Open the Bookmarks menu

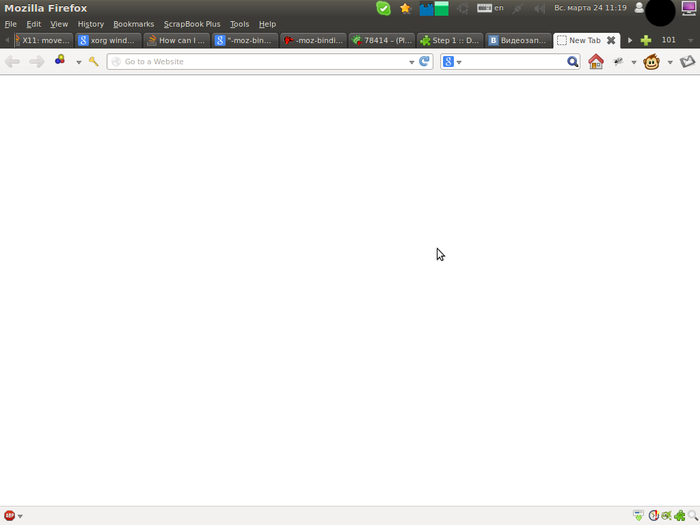[x=133, y=24]
